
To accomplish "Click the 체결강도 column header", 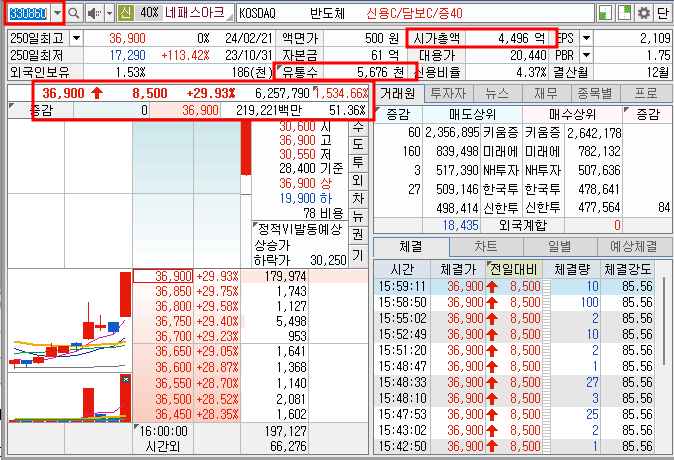I will pyautogui.click(x=628, y=269).
